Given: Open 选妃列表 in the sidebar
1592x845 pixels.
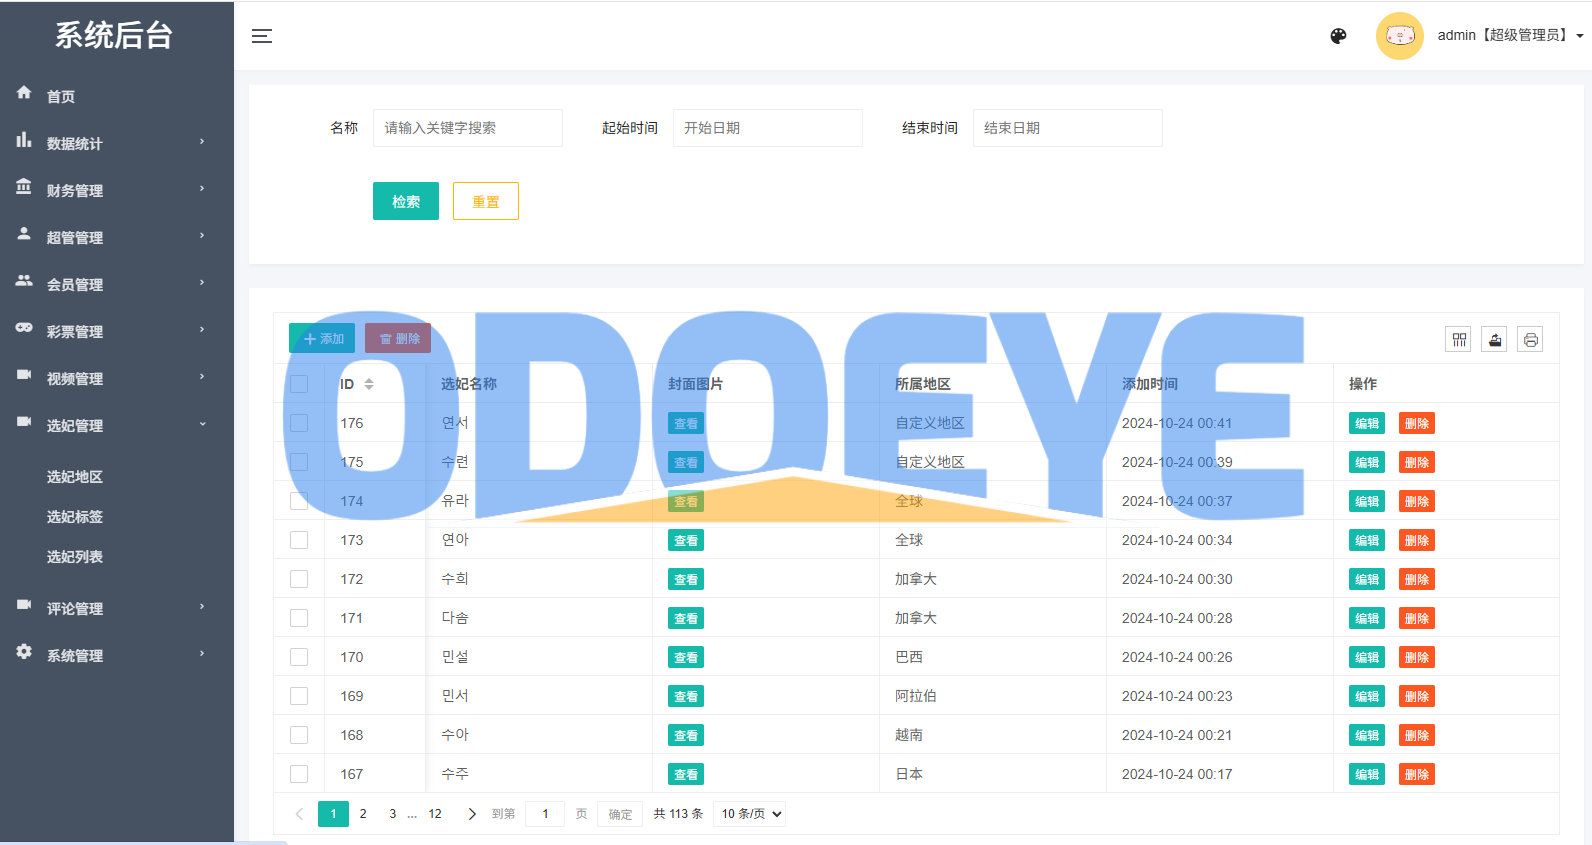Looking at the screenshot, I should [x=75, y=557].
